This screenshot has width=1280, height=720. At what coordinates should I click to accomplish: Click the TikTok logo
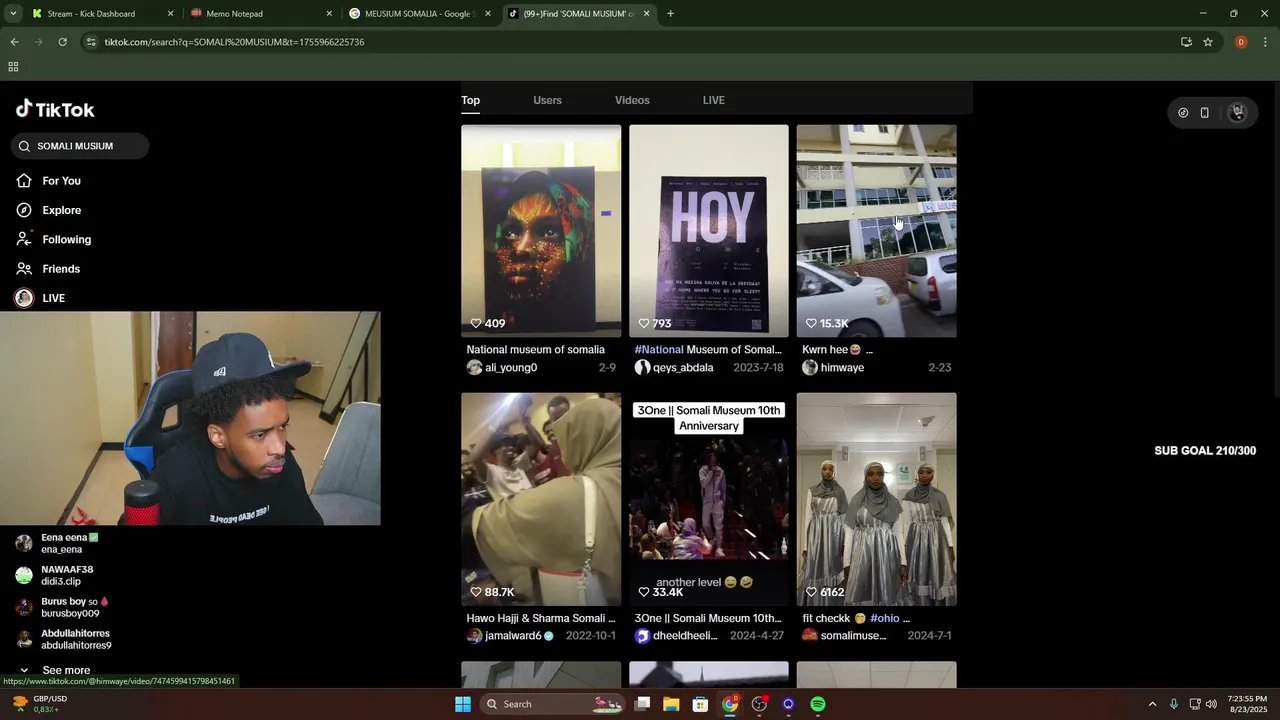55,109
